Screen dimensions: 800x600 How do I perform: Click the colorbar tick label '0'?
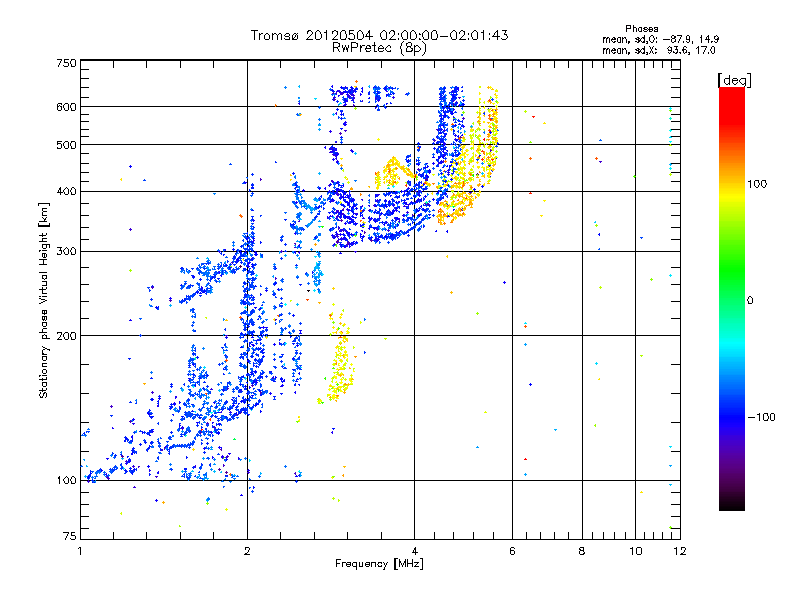[750, 301]
